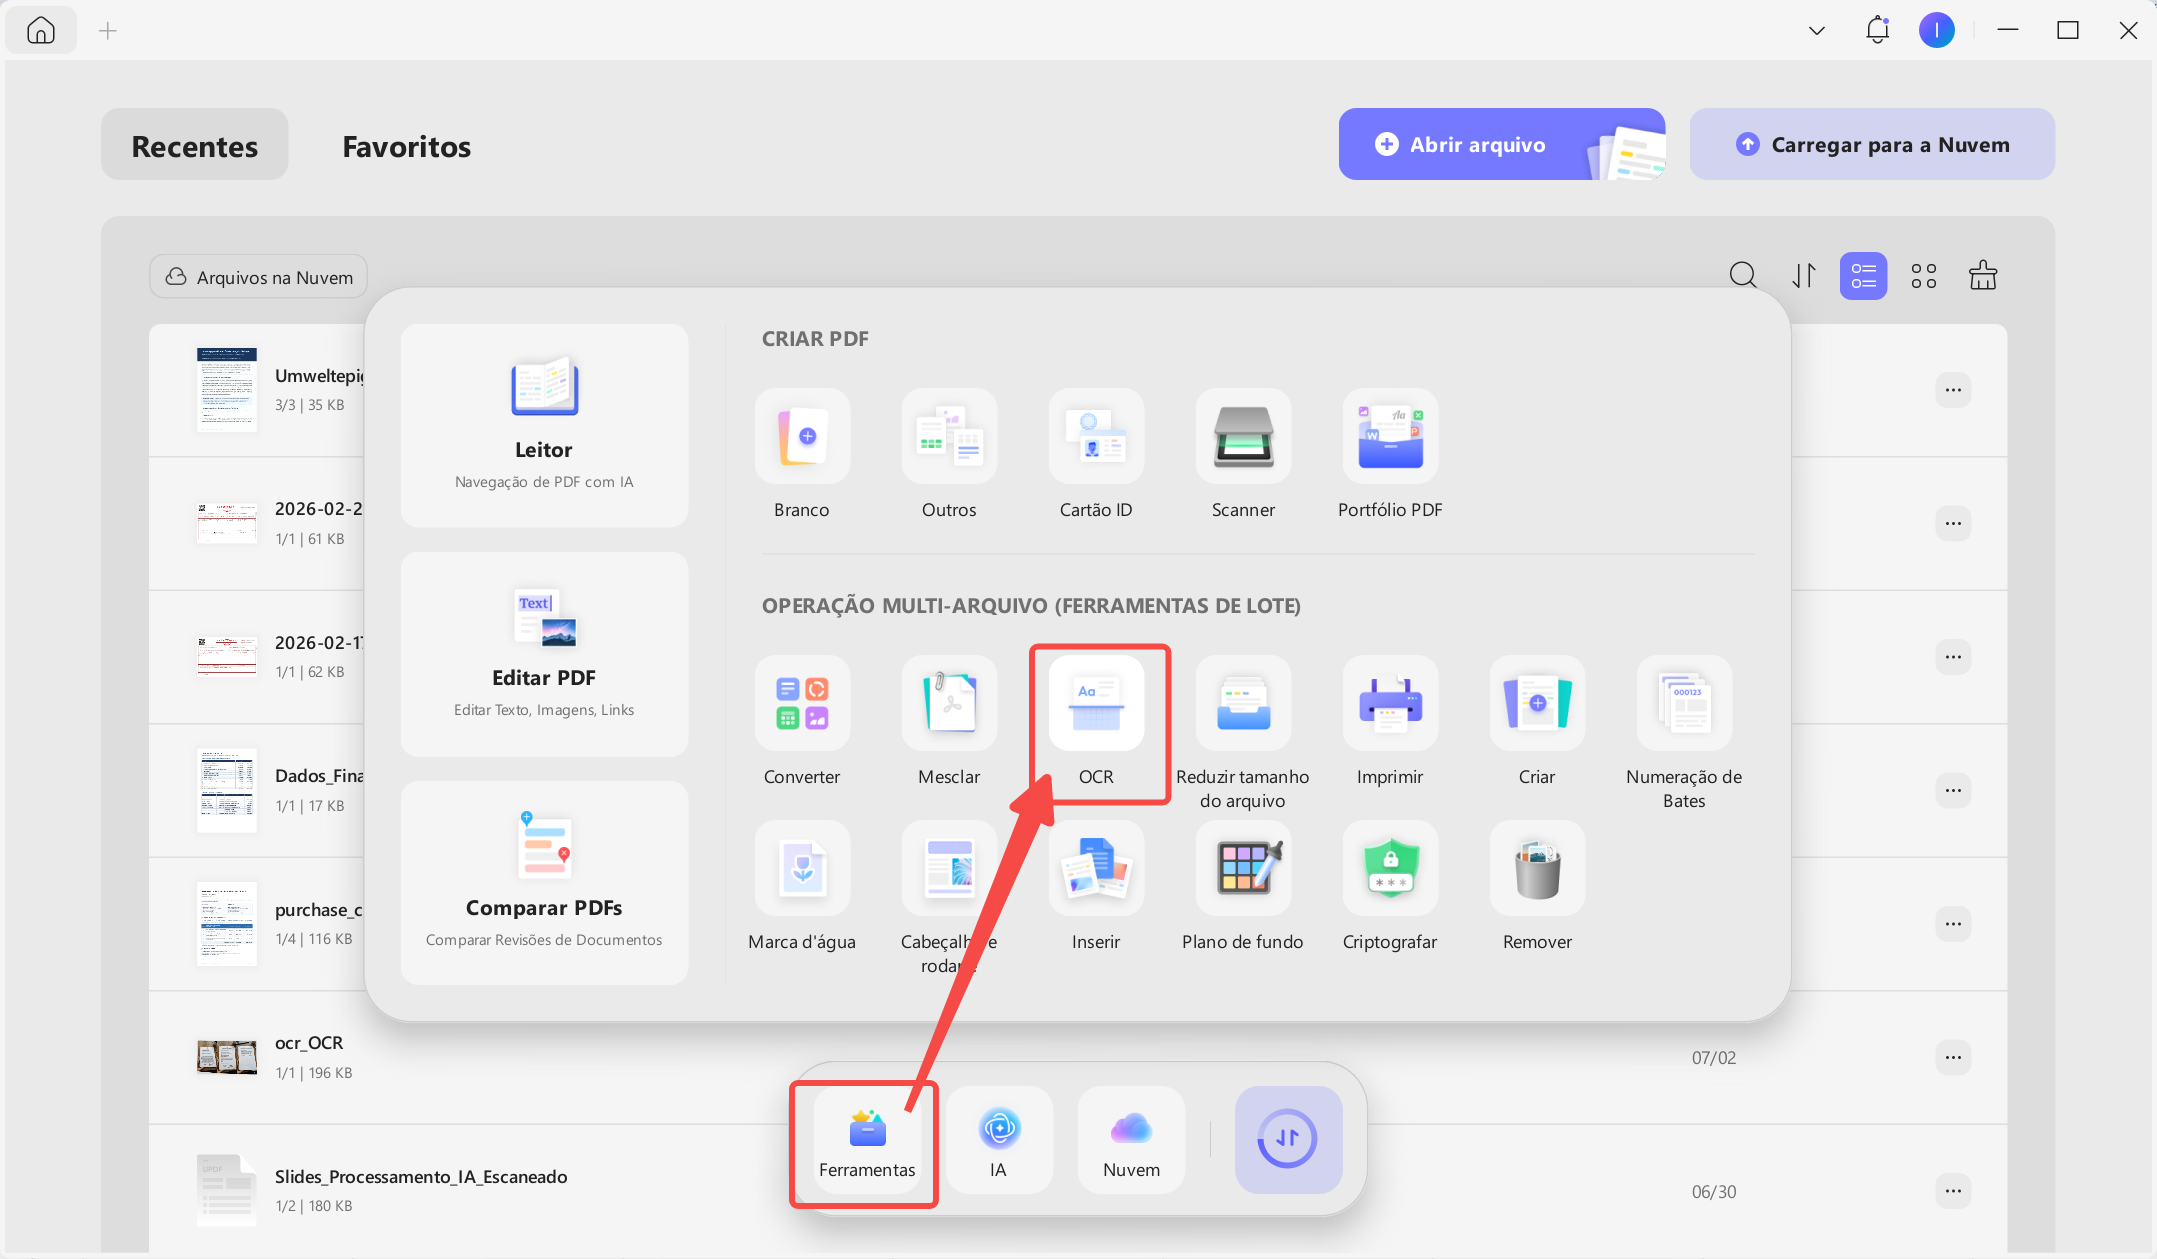This screenshot has height=1259, width=2157.
Task: Click the sync transfer dock button
Action: coord(1288,1139)
